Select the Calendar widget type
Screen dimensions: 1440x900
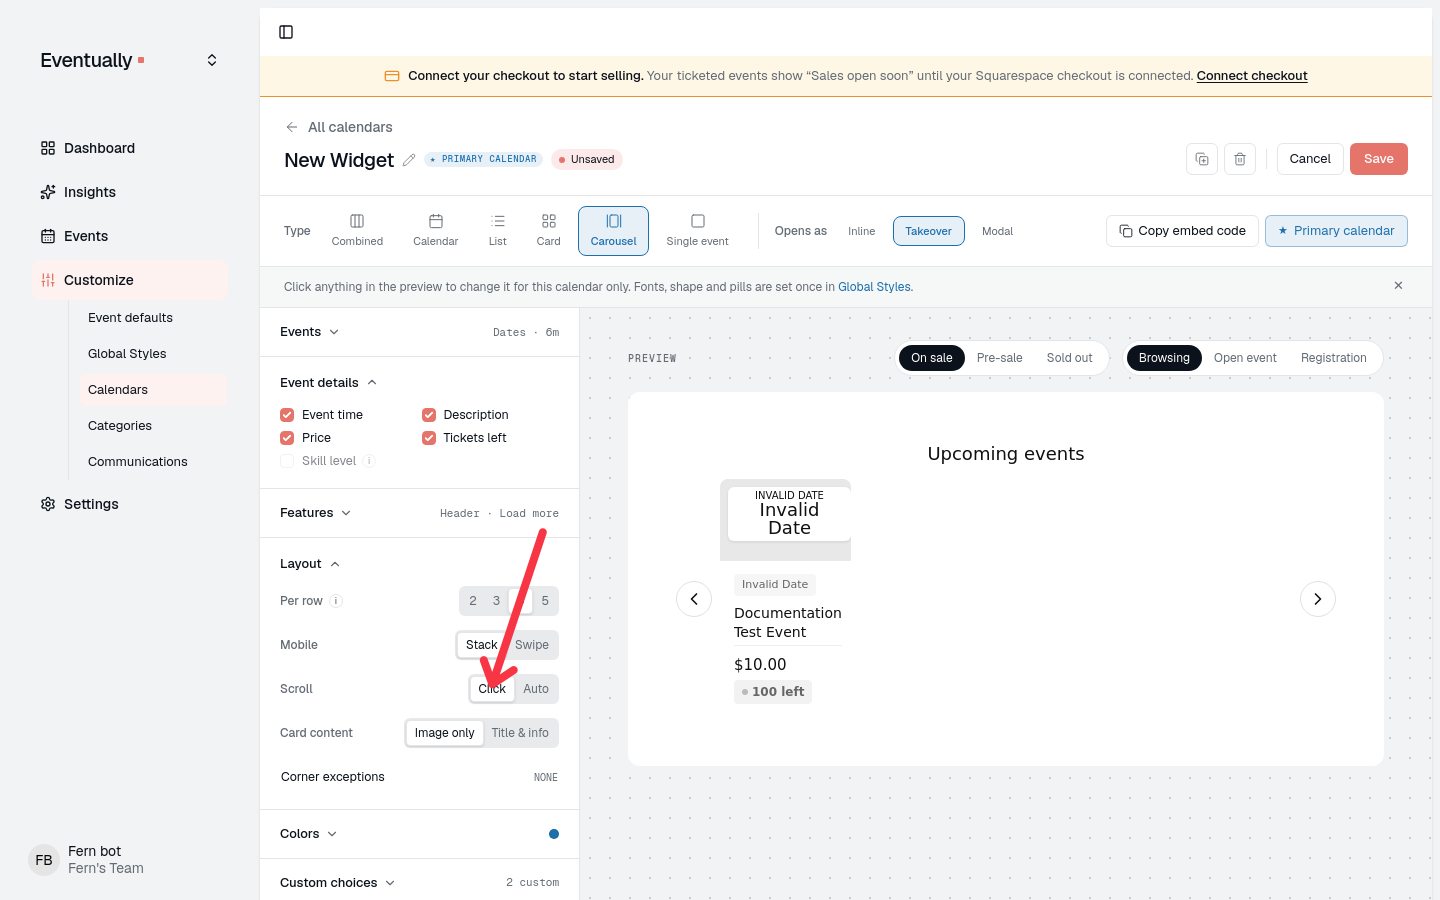coord(436,231)
